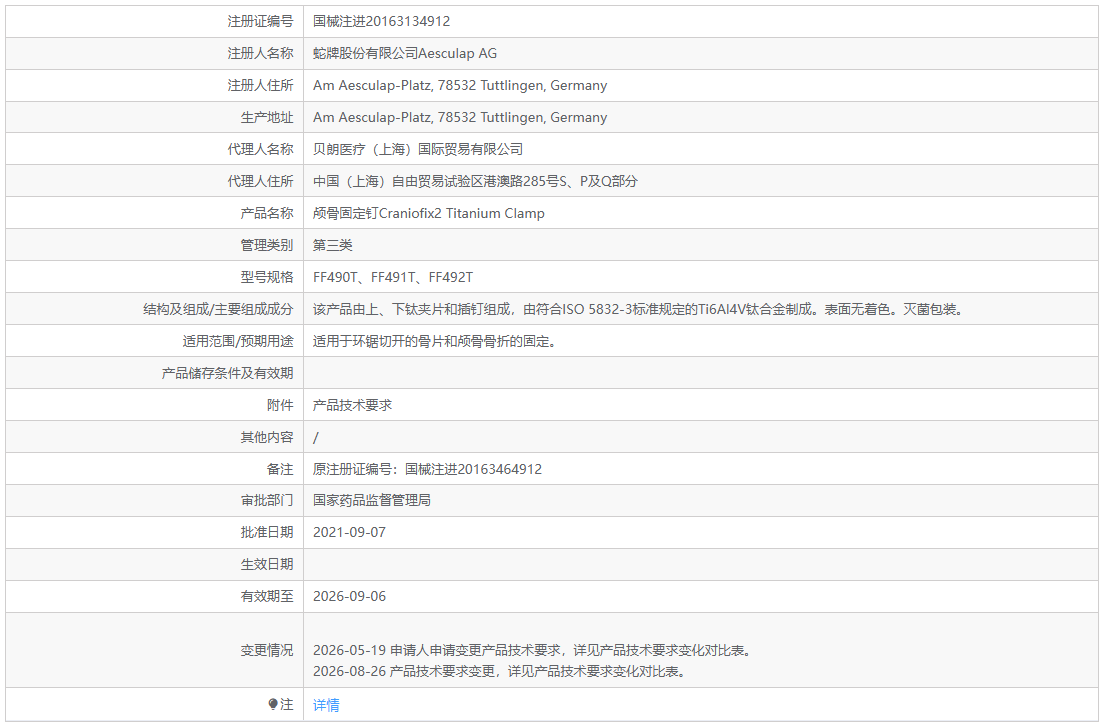Click the composition text mentioning Ti6Al4V钛合金
Screen dimensions: 1105x725
pyautogui.click(x=638, y=309)
